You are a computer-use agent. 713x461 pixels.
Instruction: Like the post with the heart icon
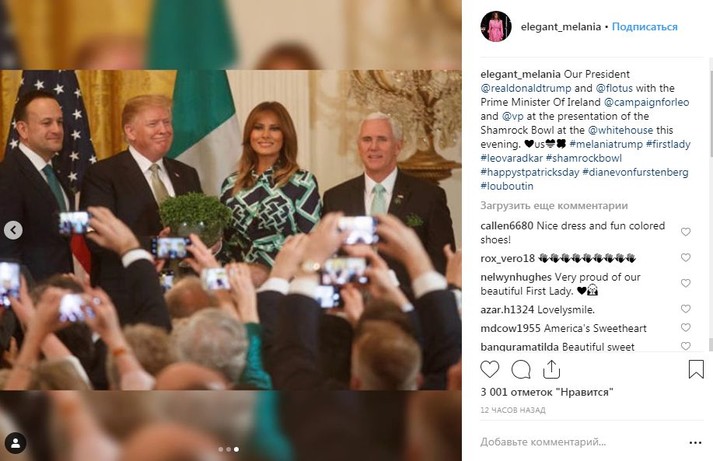point(490,369)
